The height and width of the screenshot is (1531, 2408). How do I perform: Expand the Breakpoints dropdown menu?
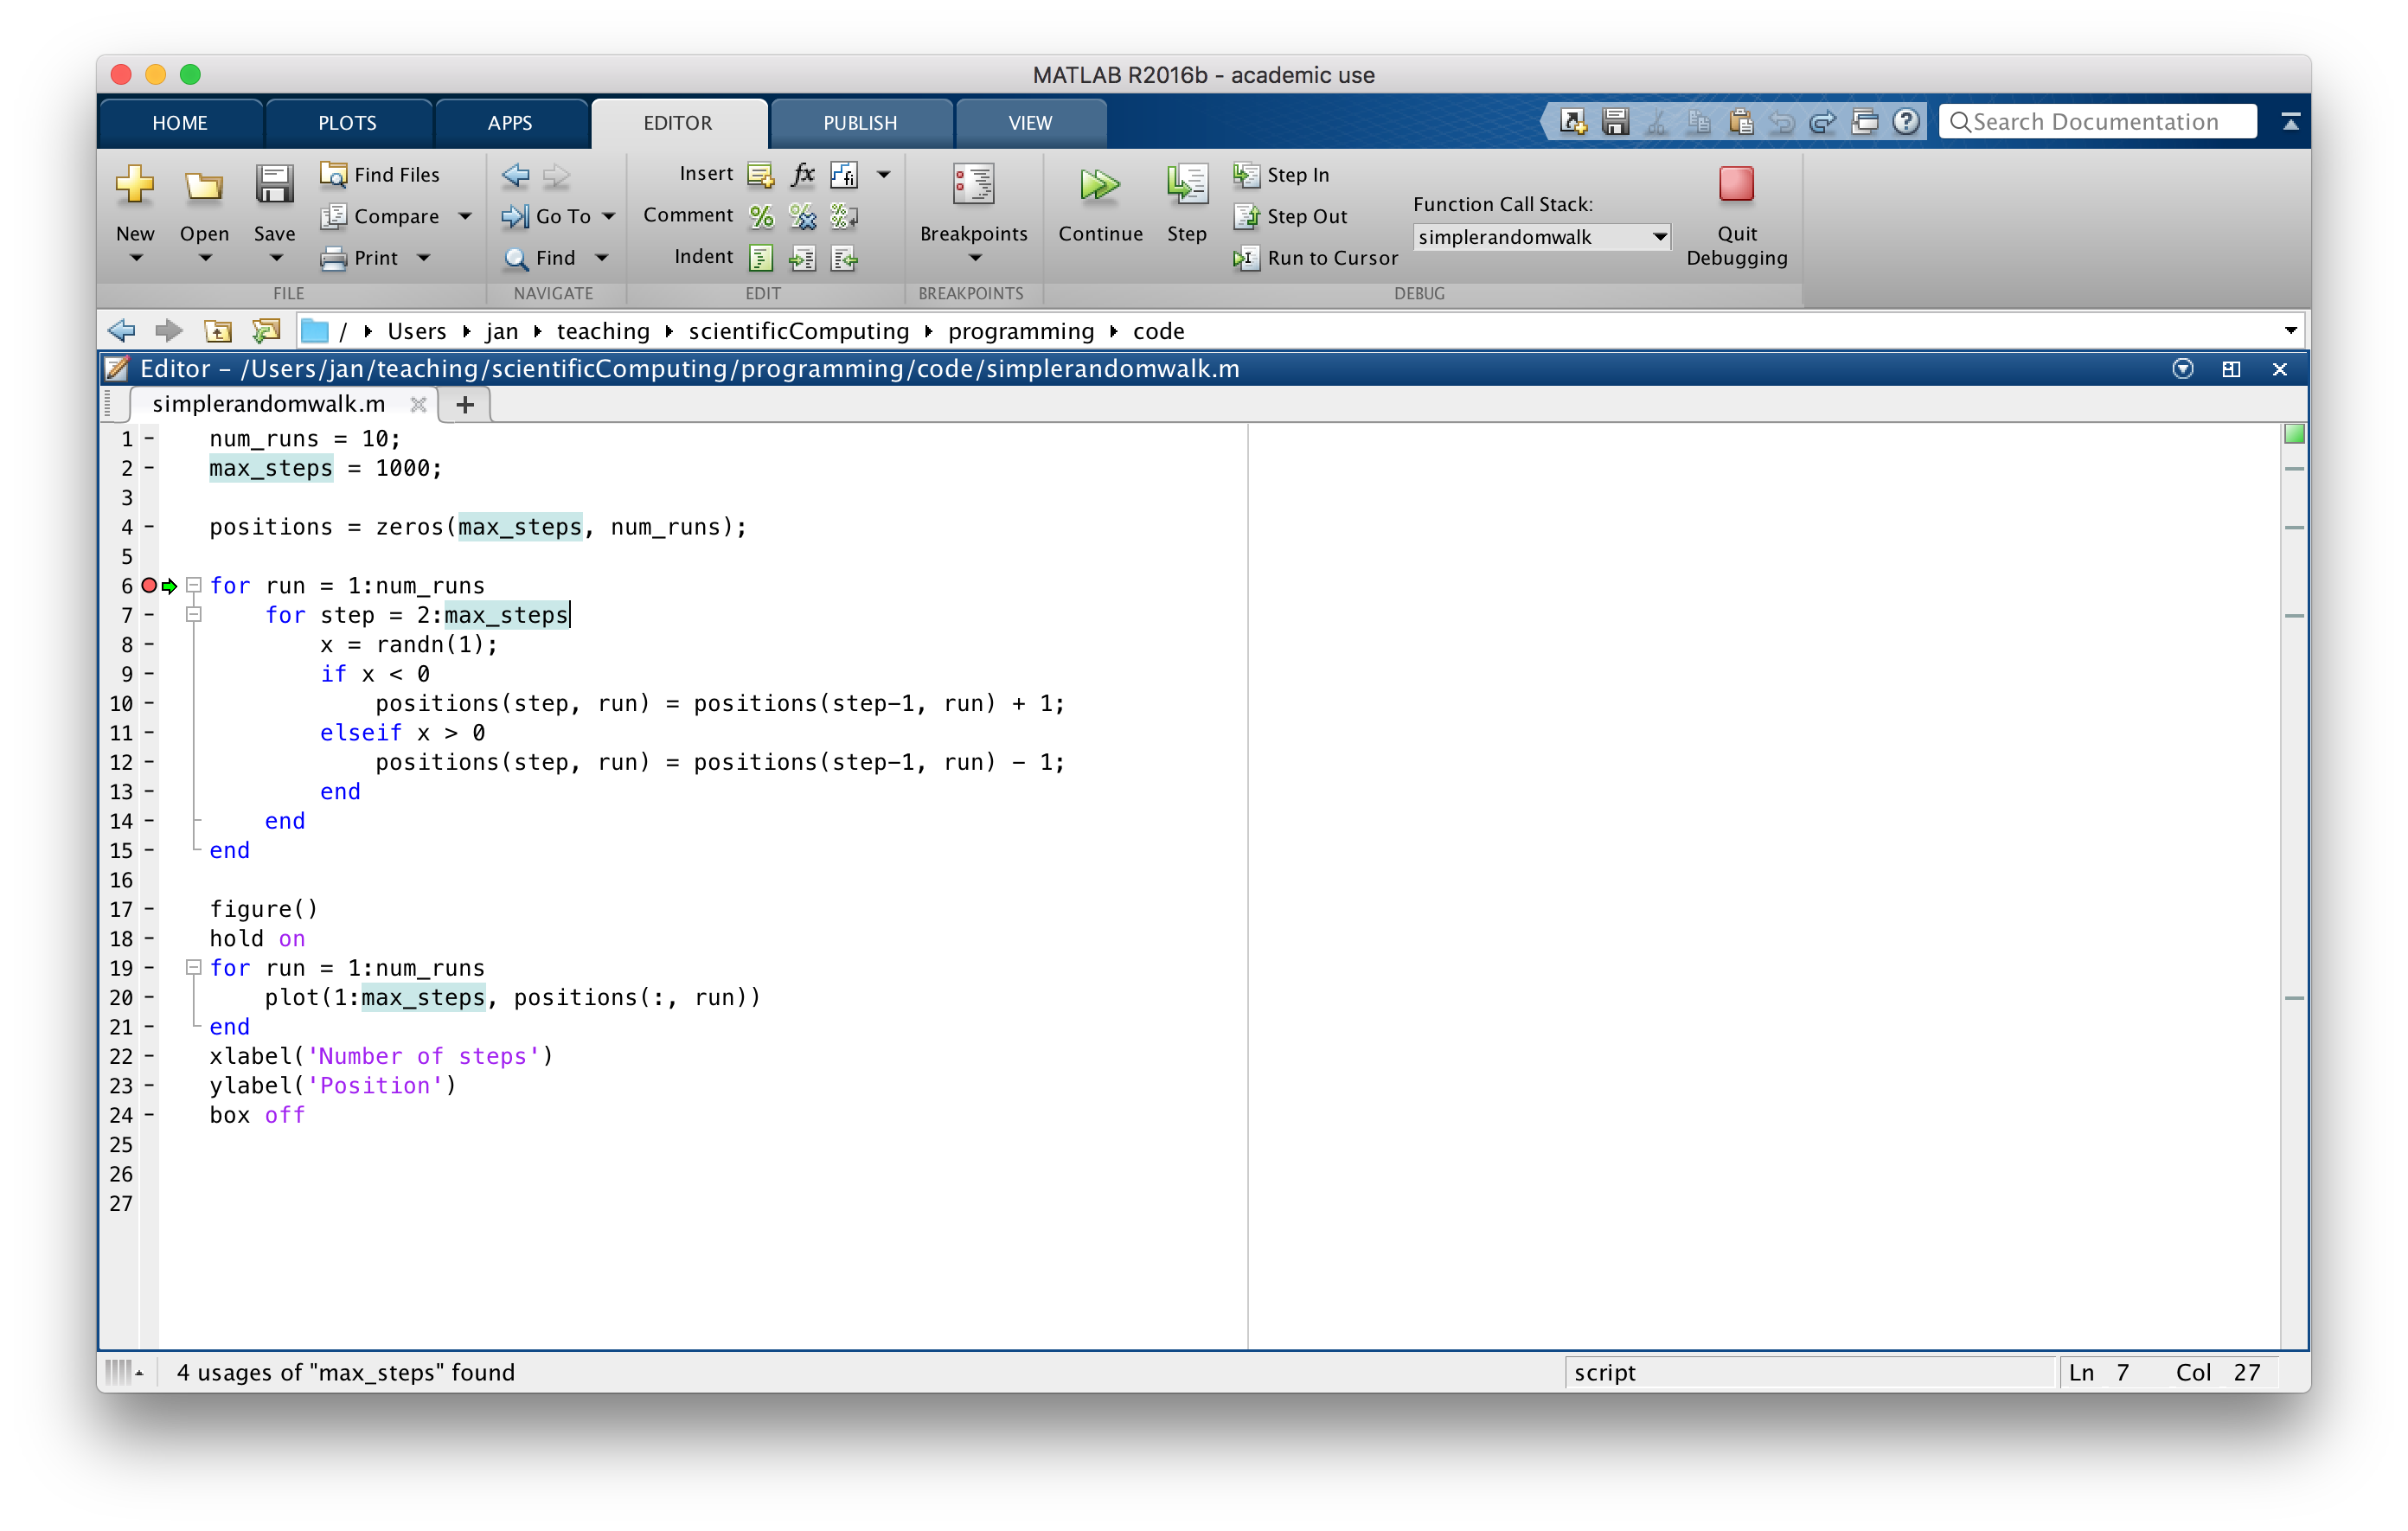[973, 258]
